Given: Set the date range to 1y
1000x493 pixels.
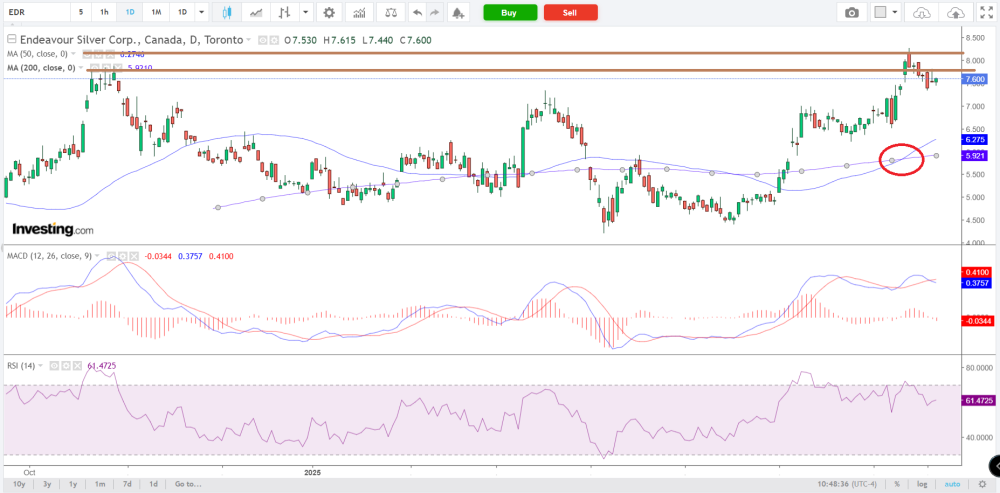Looking at the screenshot, I should 73,484.
